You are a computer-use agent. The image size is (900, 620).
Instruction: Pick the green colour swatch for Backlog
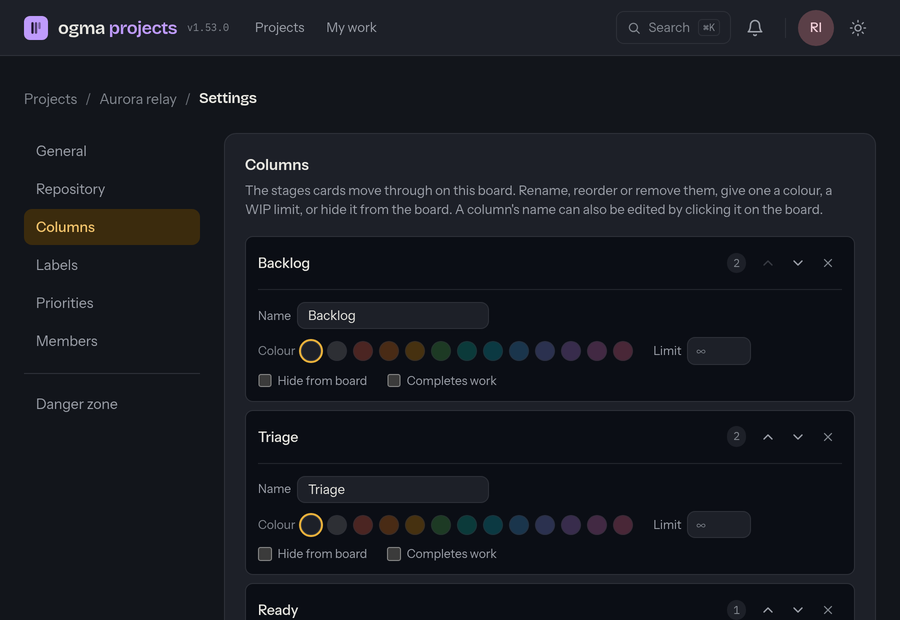point(441,351)
